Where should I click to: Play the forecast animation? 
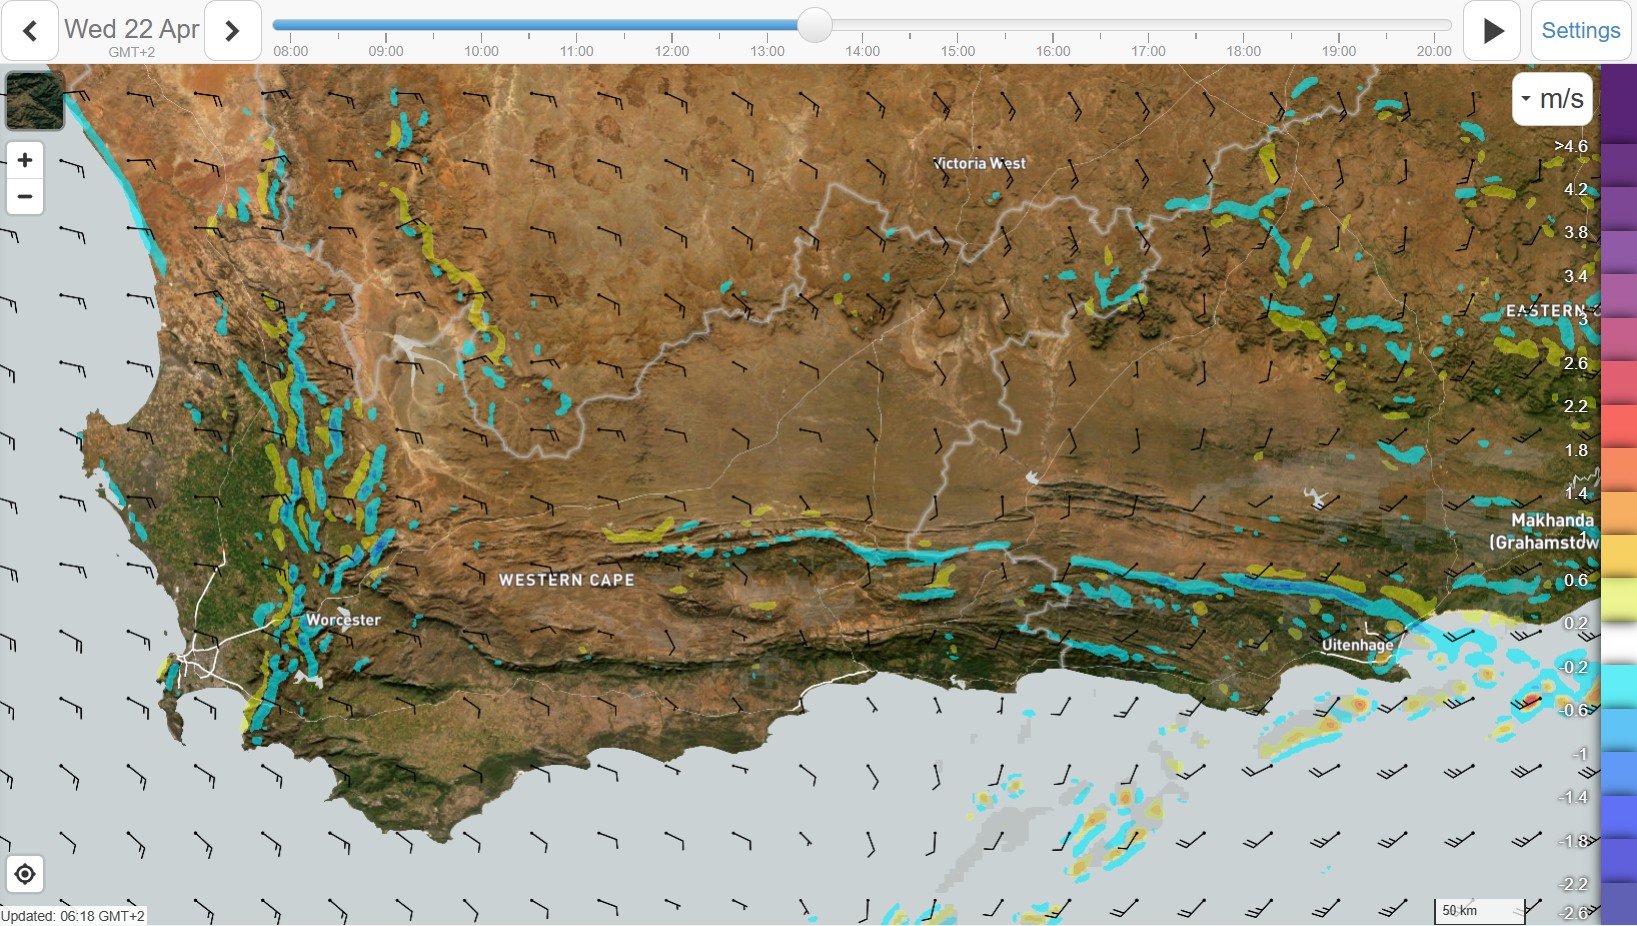click(1492, 31)
